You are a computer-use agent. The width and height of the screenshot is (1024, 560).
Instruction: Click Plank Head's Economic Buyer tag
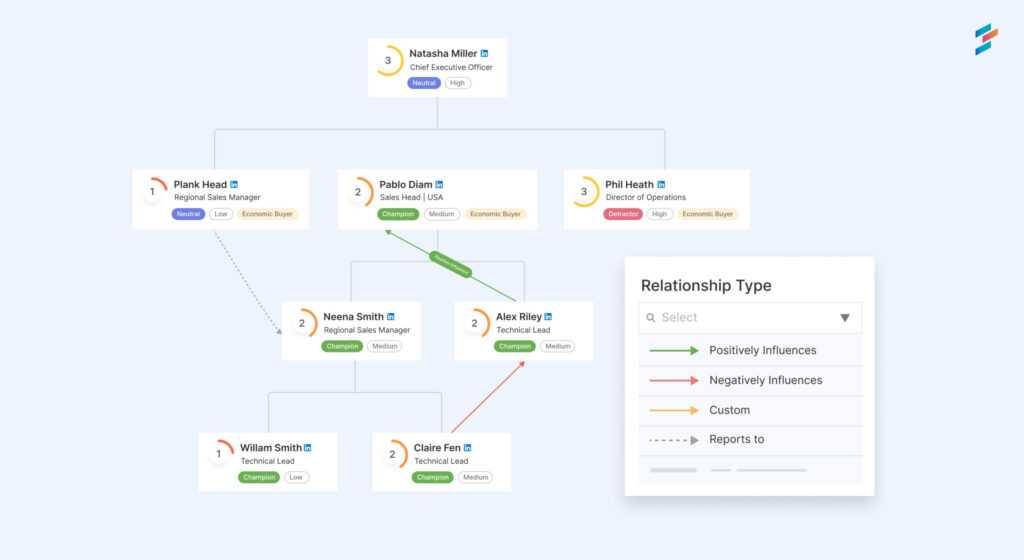(x=267, y=214)
